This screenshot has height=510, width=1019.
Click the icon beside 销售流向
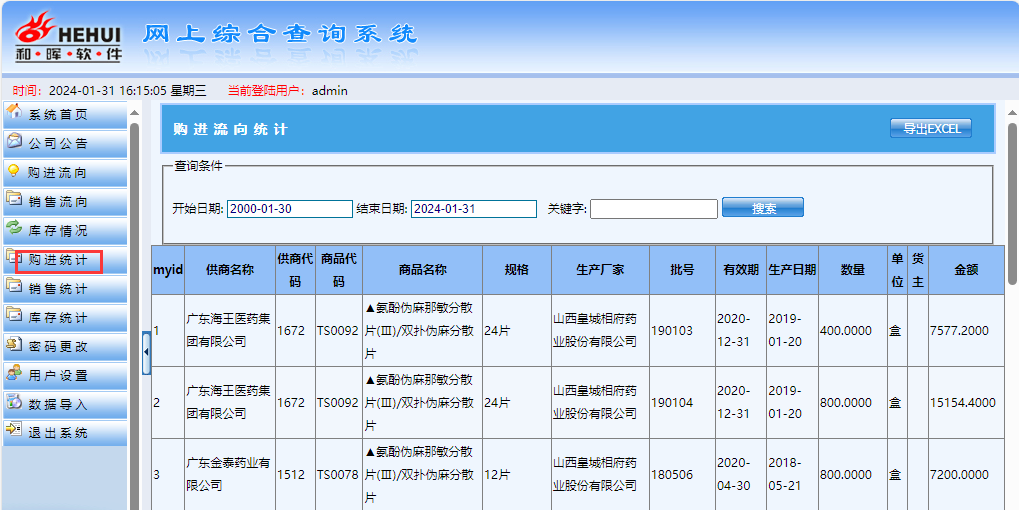pyautogui.click(x=14, y=199)
